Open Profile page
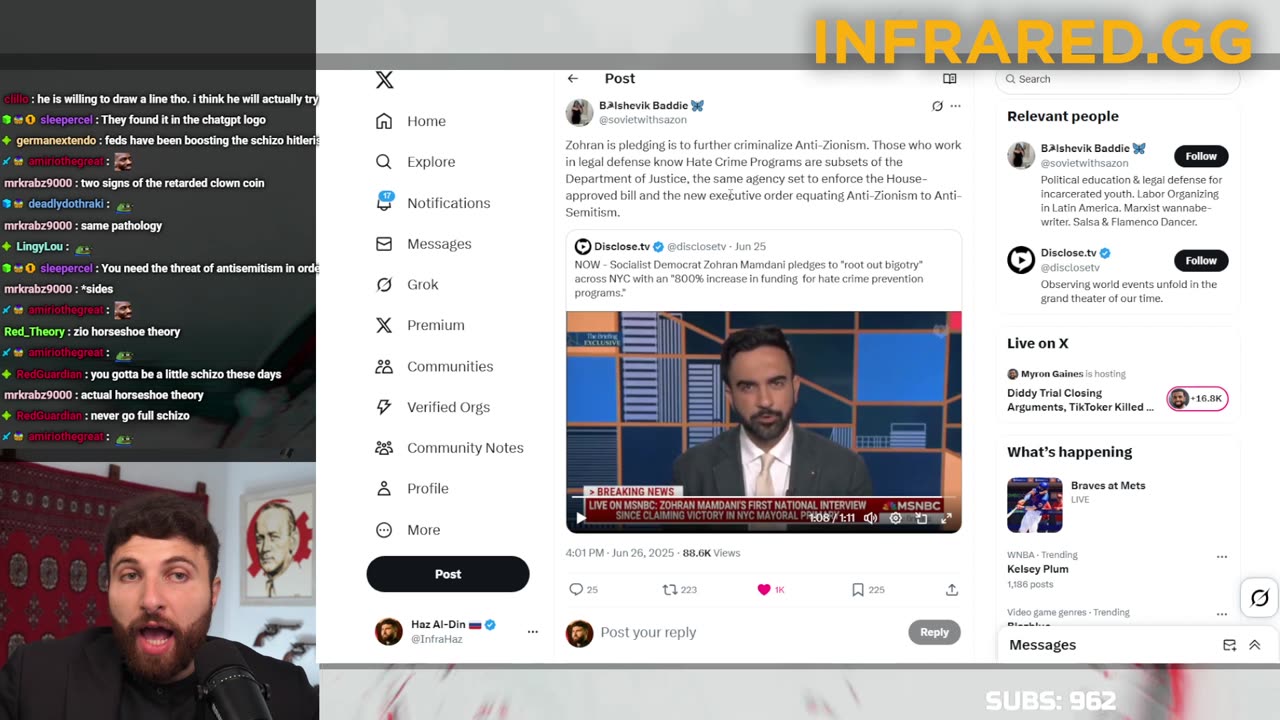This screenshot has height=720, width=1280. [x=427, y=489]
